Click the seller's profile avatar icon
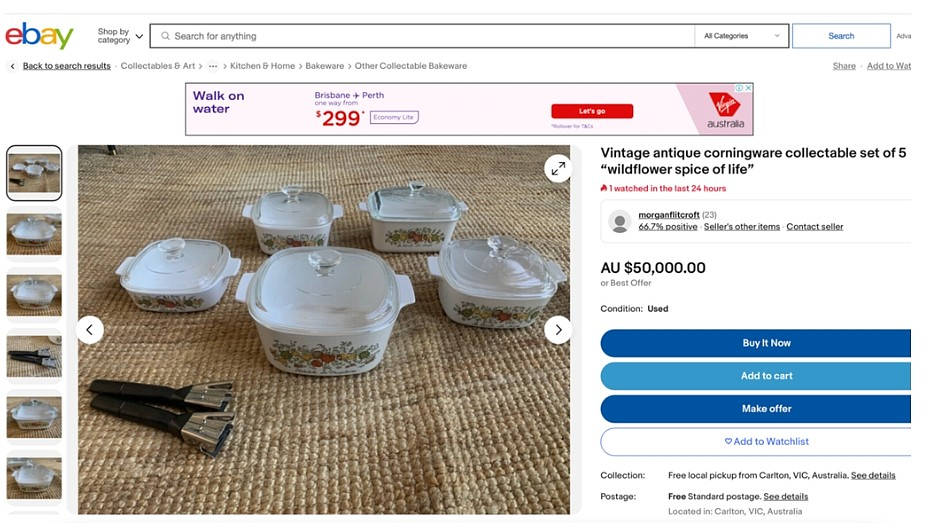The image size is (928, 523). pos(620,221)
